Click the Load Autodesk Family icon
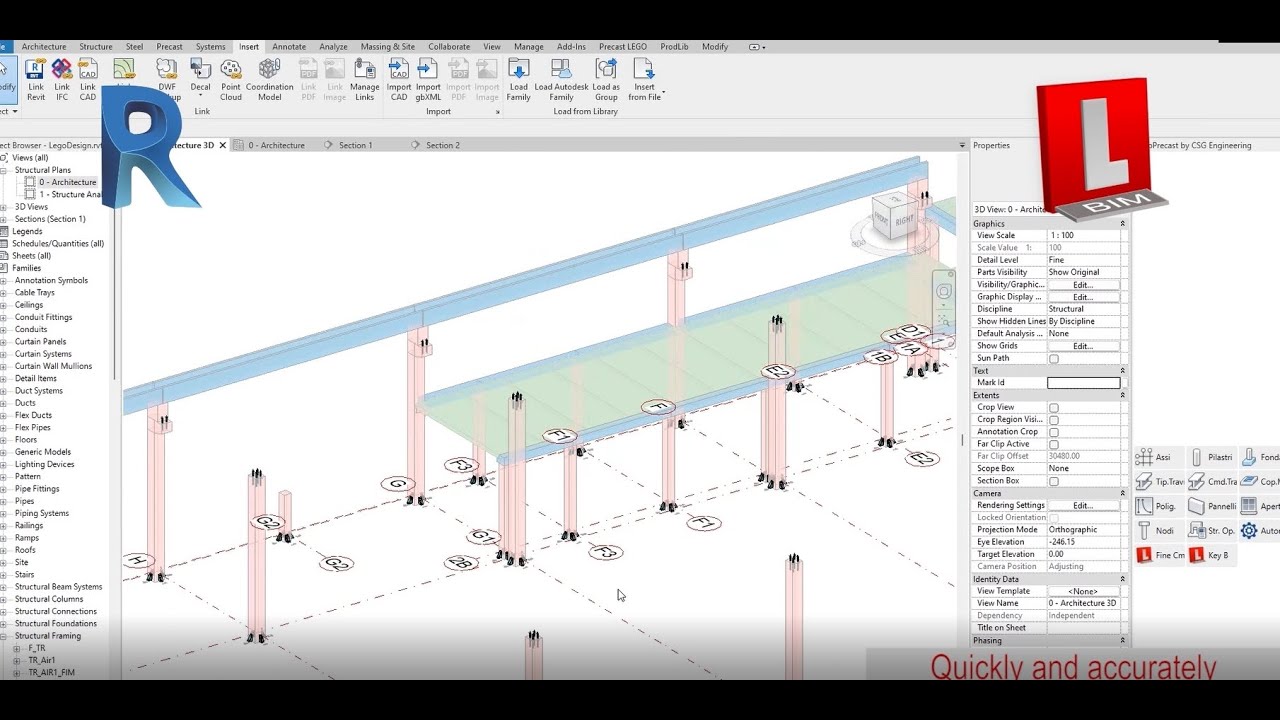The height and width of the screenshot is (720, 1280). [562, 79]
